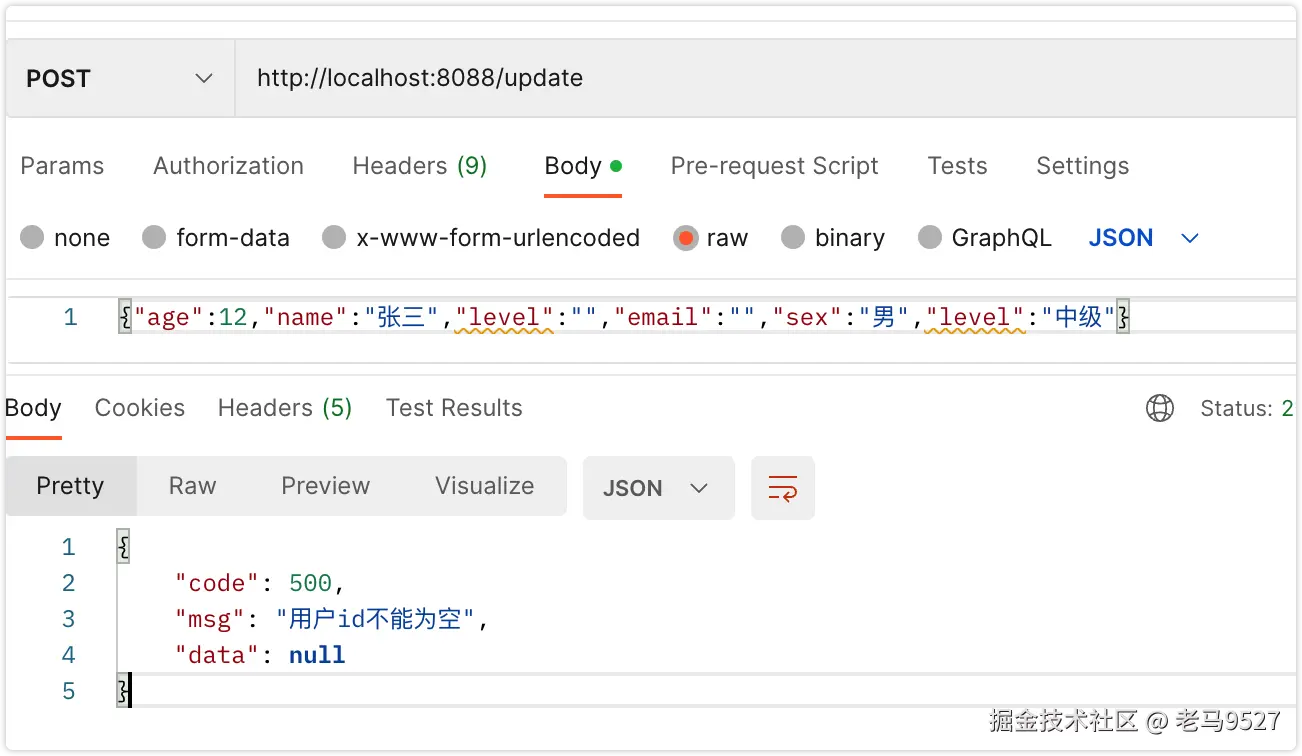Select the binary body option
Image resolution: width=1302 pixels, height=756 pixels.
click(x=793, y=238)
